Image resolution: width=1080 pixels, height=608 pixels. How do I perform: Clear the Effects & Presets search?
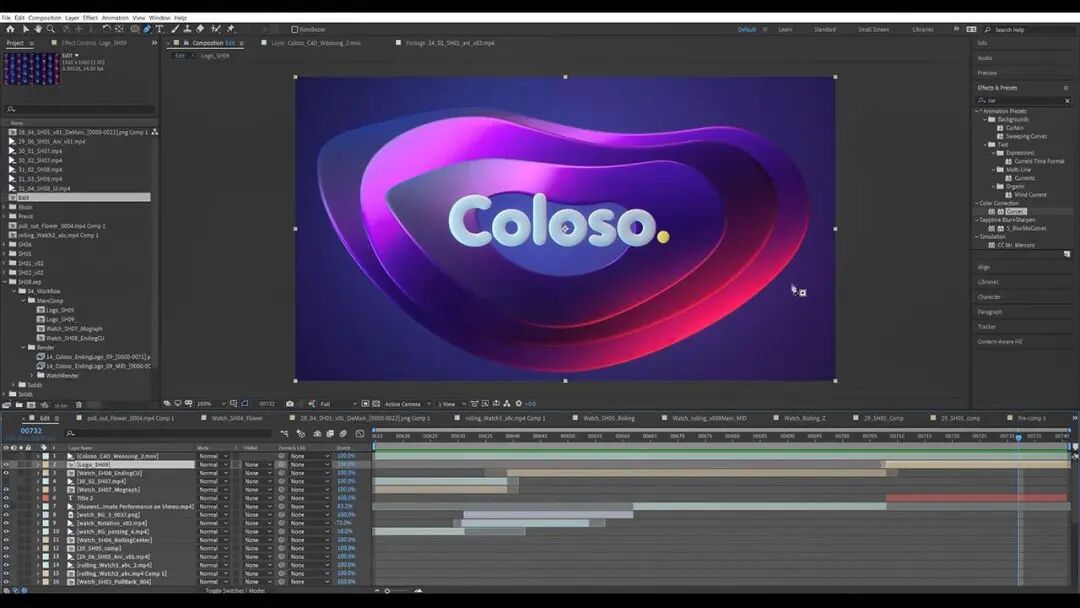(1067, 101)
